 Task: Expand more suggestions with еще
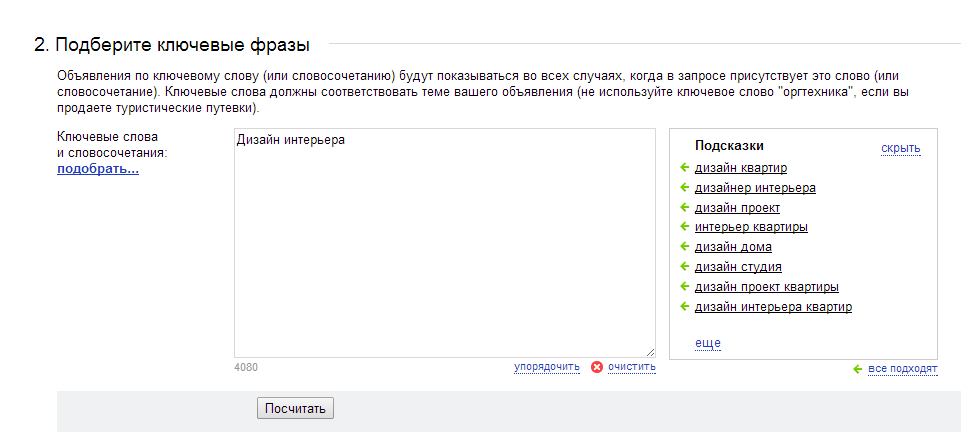pyautogui.click(x=708, y=343)
